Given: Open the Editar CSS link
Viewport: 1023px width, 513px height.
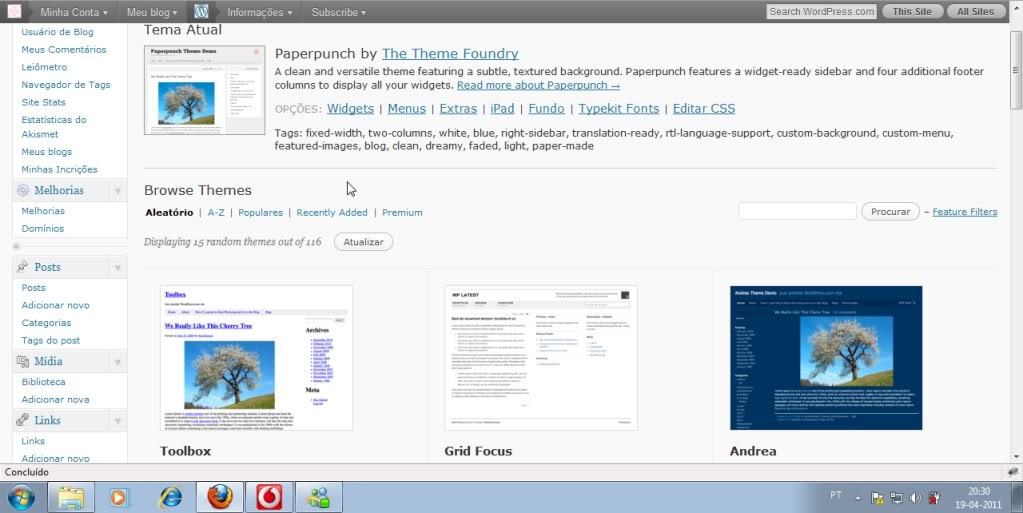Looking at the screenshot, I should point(703,108).
